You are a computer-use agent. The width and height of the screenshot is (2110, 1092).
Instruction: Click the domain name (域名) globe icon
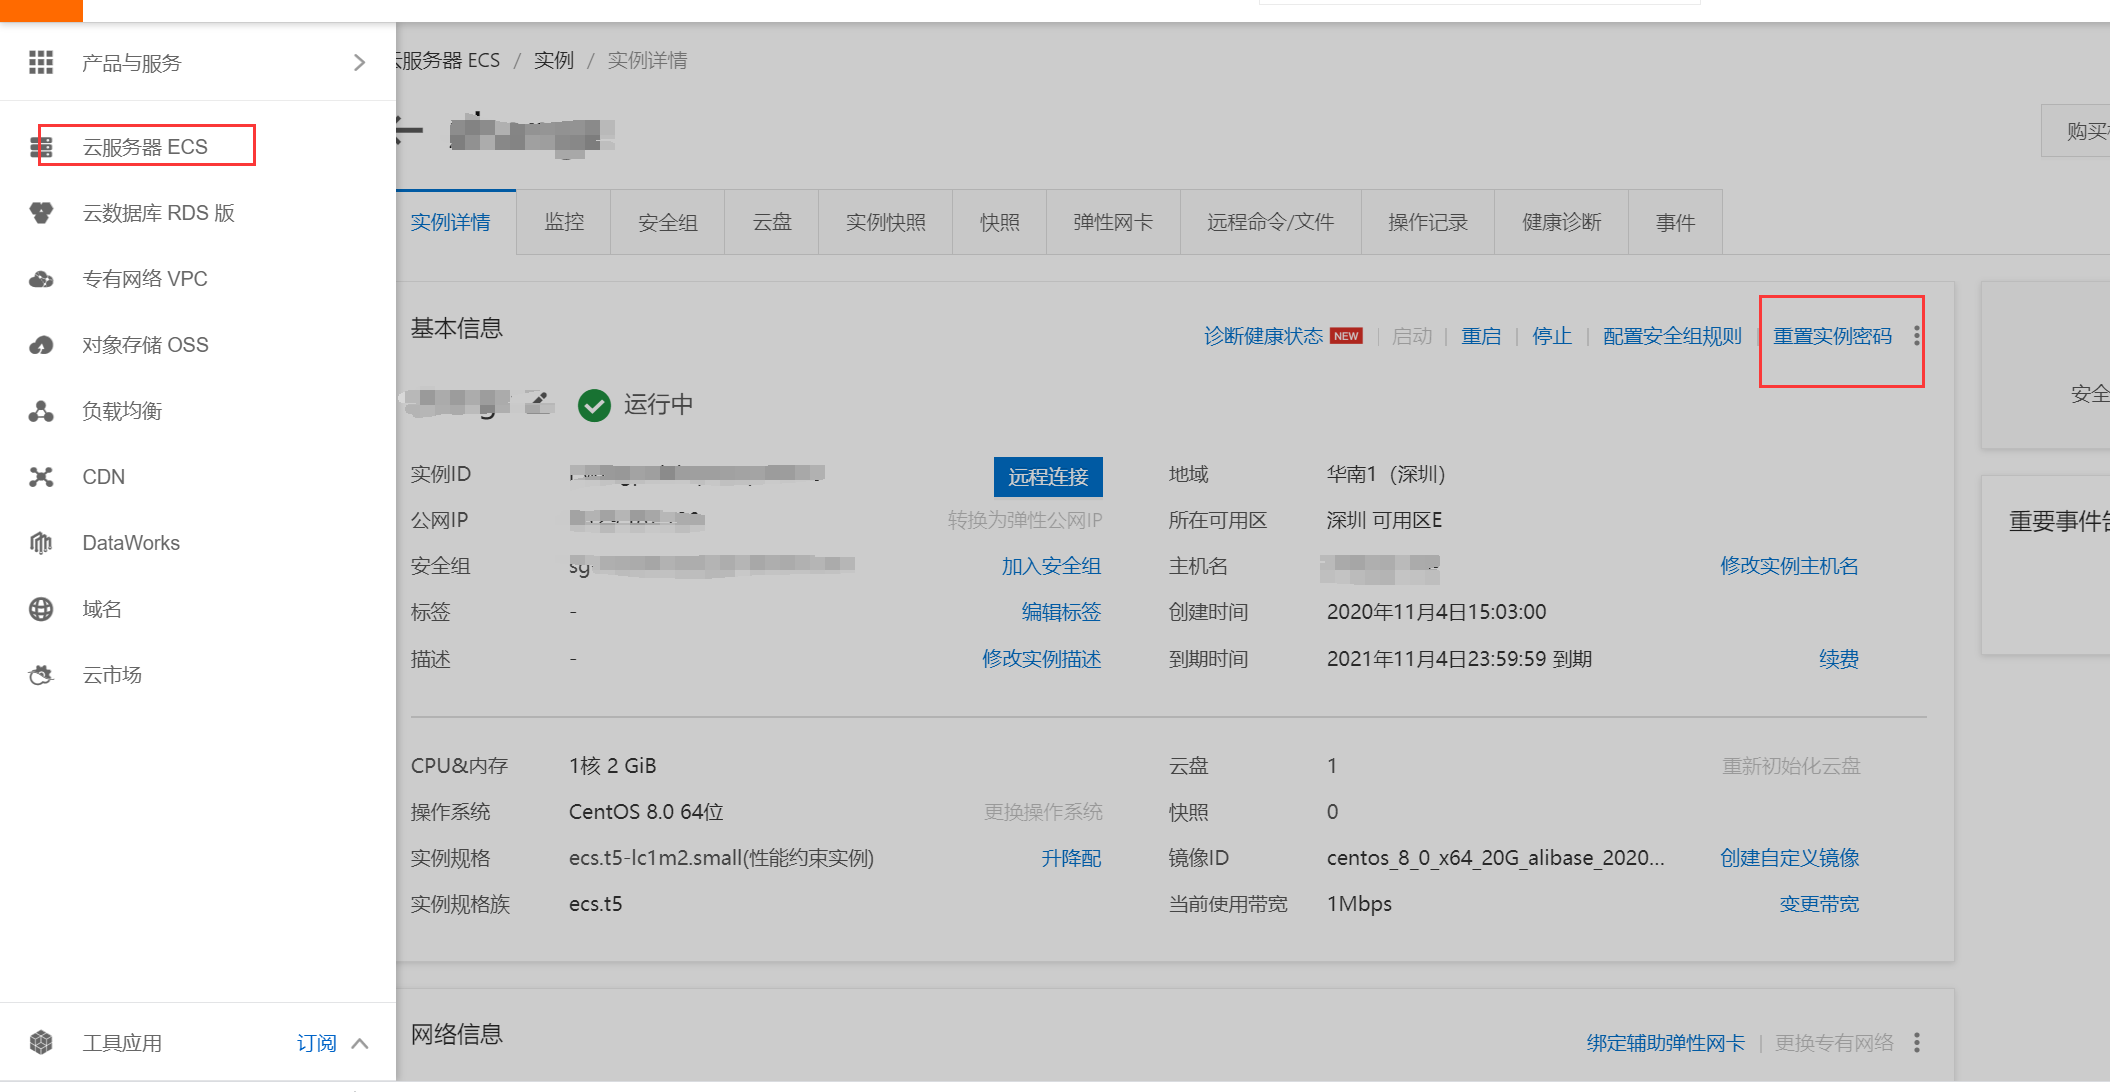(41, 609)
